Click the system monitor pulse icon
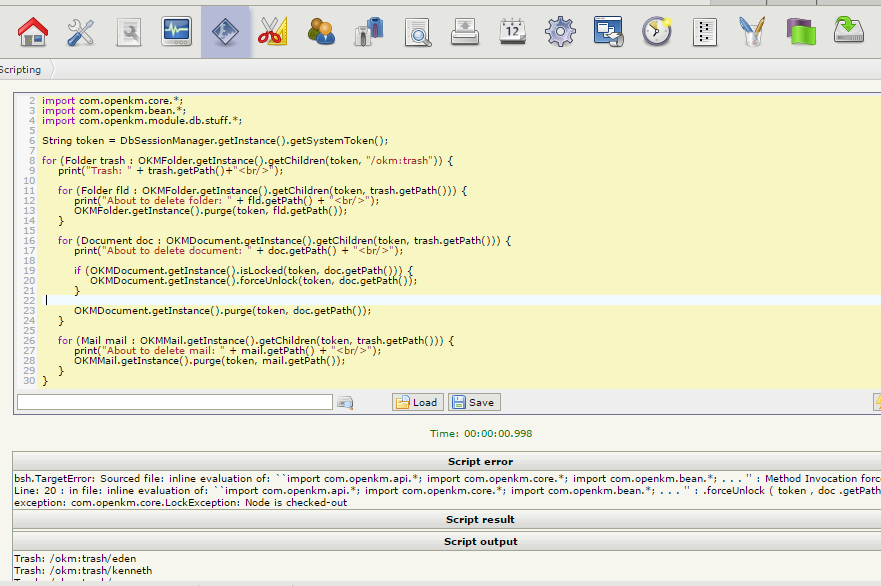 pyautogui.click(x=177, y=31)
